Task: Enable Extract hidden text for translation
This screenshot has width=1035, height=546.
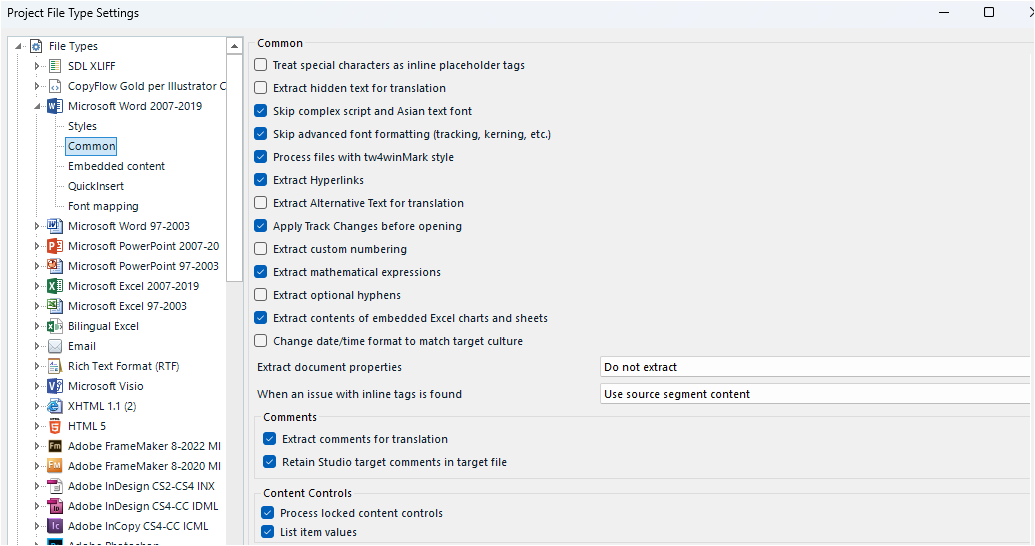Action: (x=261, y=88)
